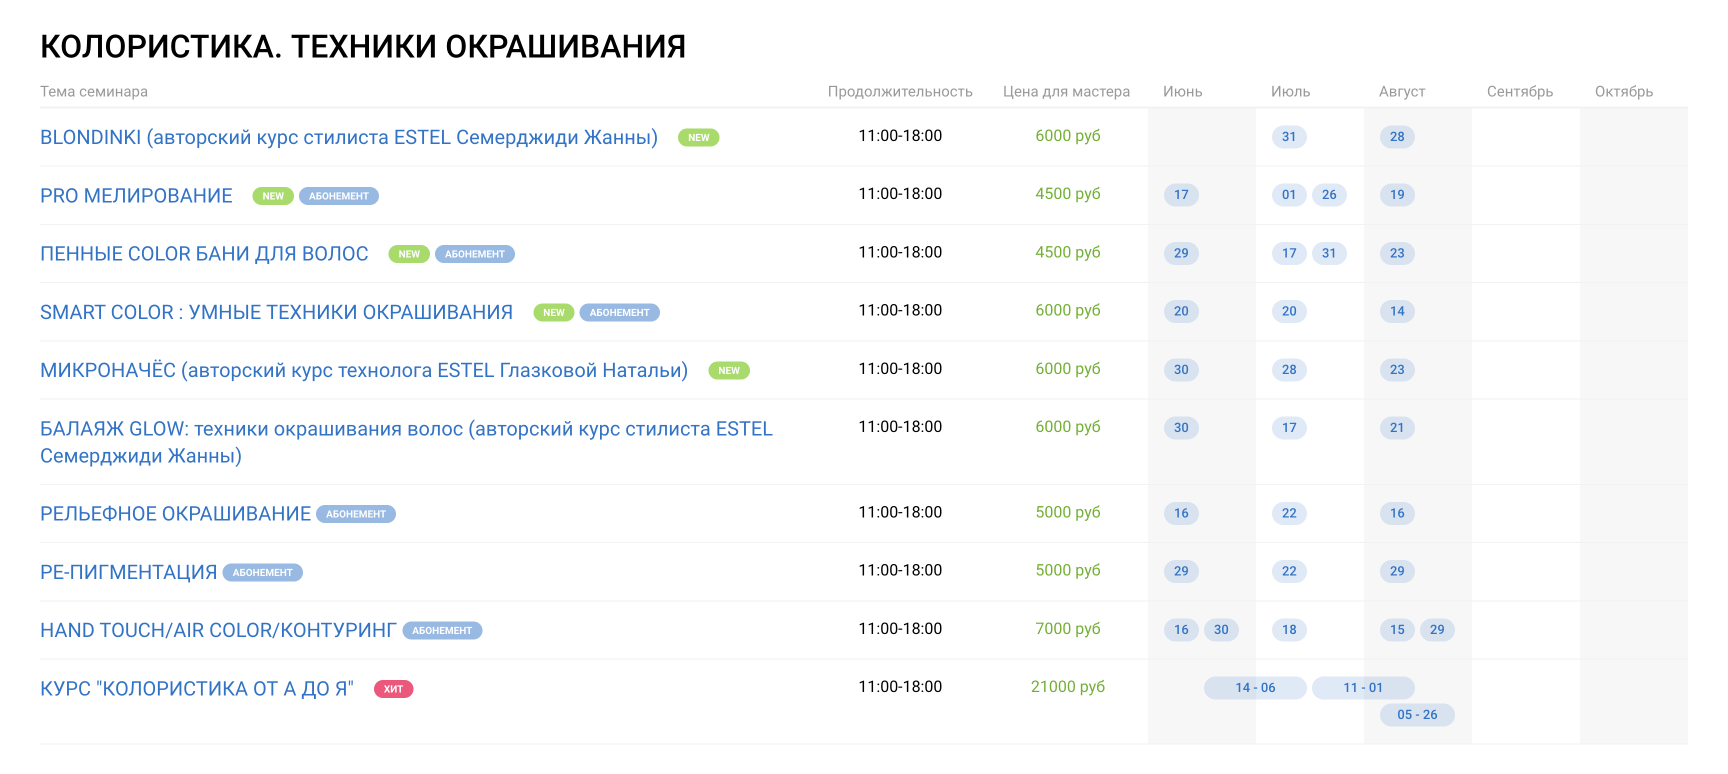Open PRO МЕЛИРОВАНИЕ seminar link

click(136, 196)
